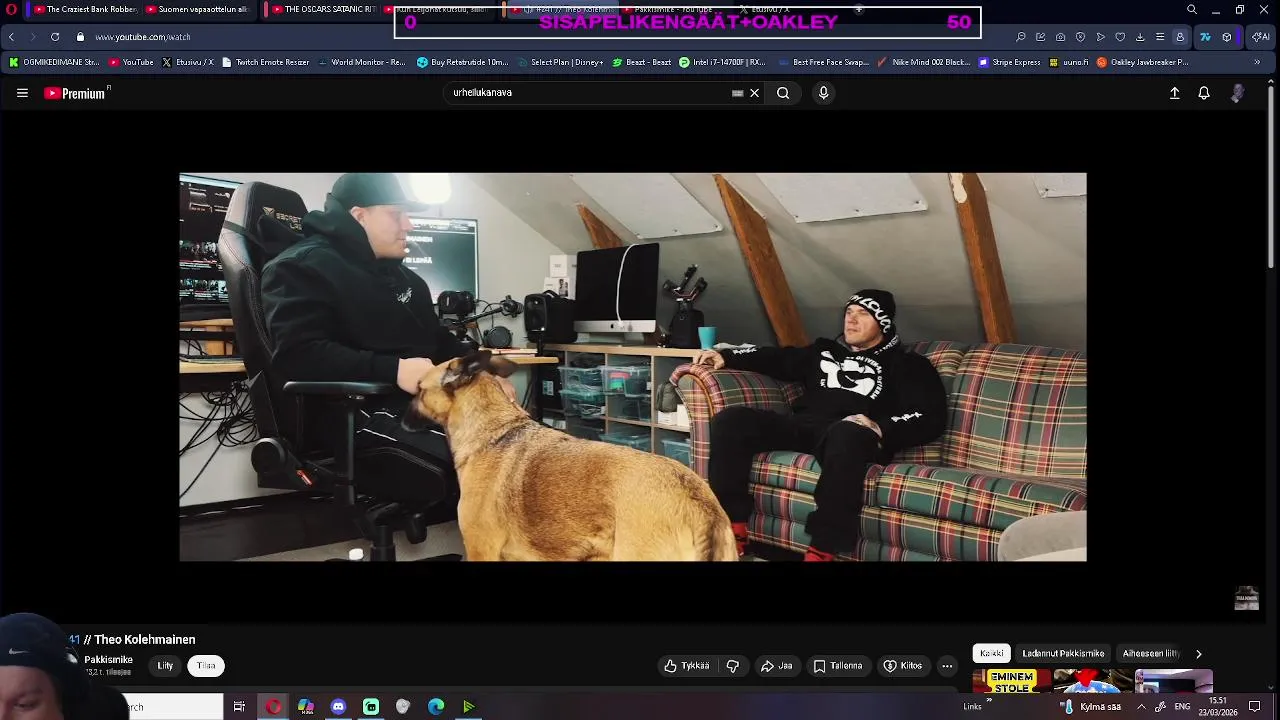Open the YouTube guide hamburger menu
The height and width of the screenshot is (720, 1280).
pyautogui.click(x=22, y=93)
